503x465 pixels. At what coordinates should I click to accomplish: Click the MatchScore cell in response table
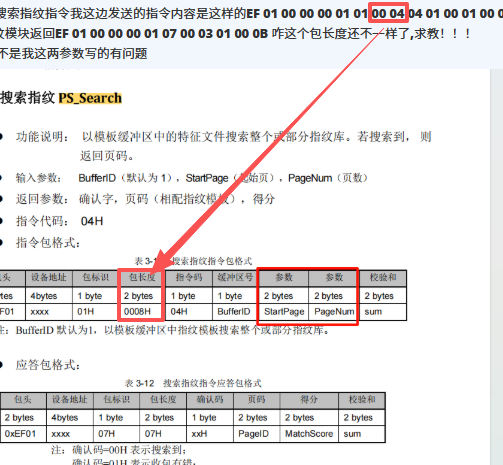click(x=309, y=434)
